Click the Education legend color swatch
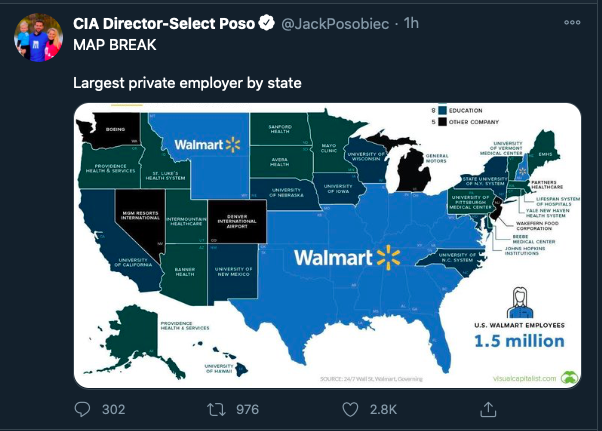The width and height of the screenshot is (602, 431). click(443, 109)
